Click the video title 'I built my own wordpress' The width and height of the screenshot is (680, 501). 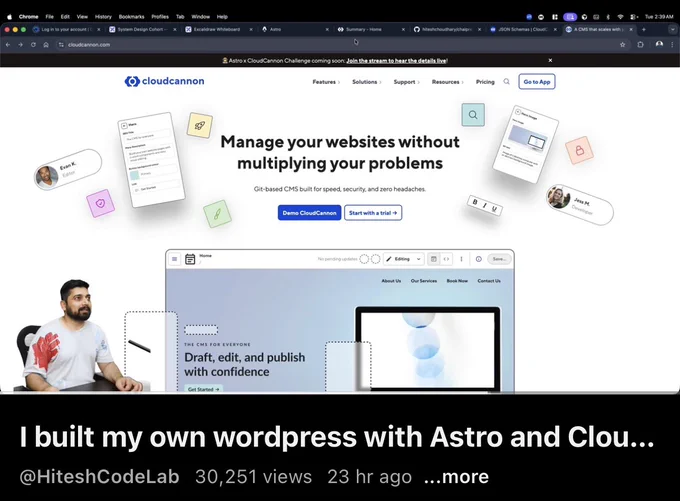click(x=337, y=437)
